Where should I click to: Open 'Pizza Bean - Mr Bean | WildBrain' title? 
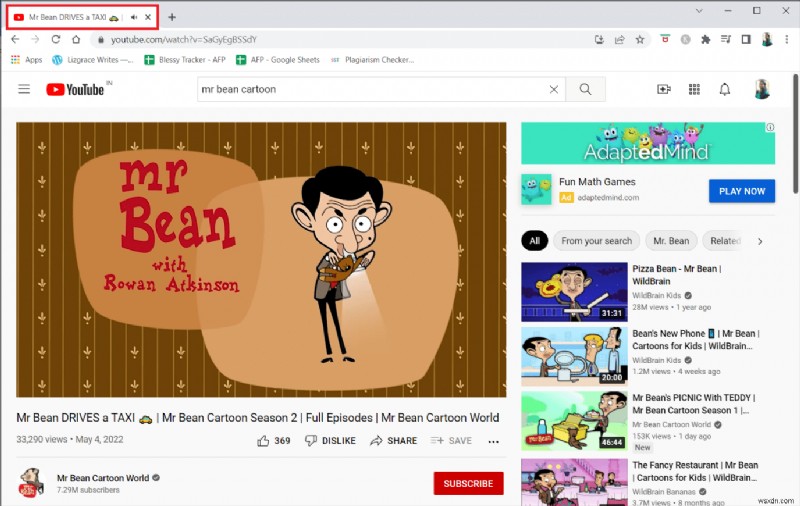(x=677, y=275)
